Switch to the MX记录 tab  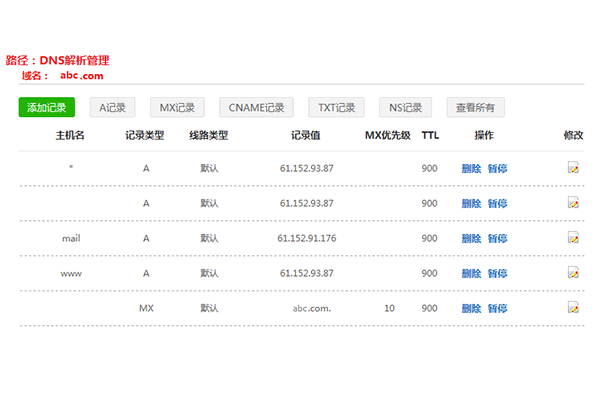coord(177,107)
